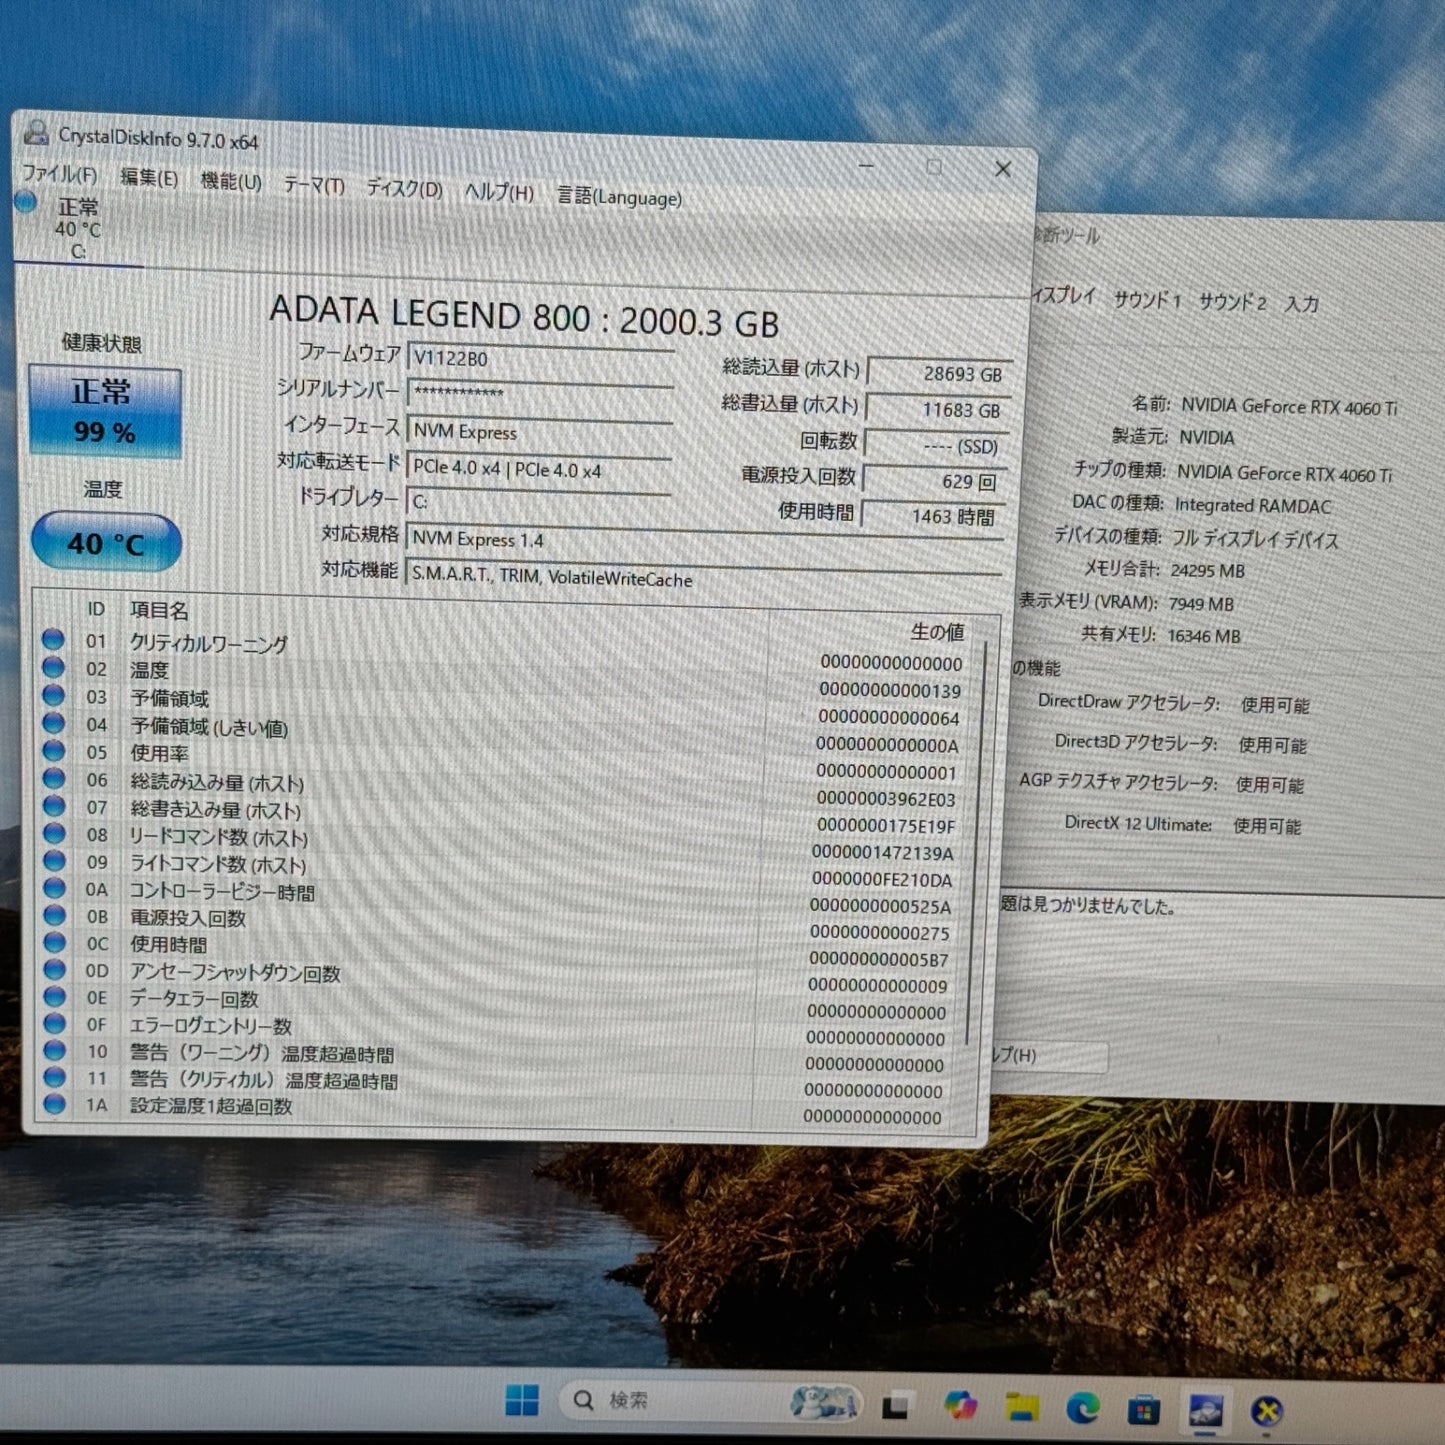The width and height of the screenshot is (1445, 1445).
Task: Click the status circle for ID 03 予備領域
Action: click(53, 695)
